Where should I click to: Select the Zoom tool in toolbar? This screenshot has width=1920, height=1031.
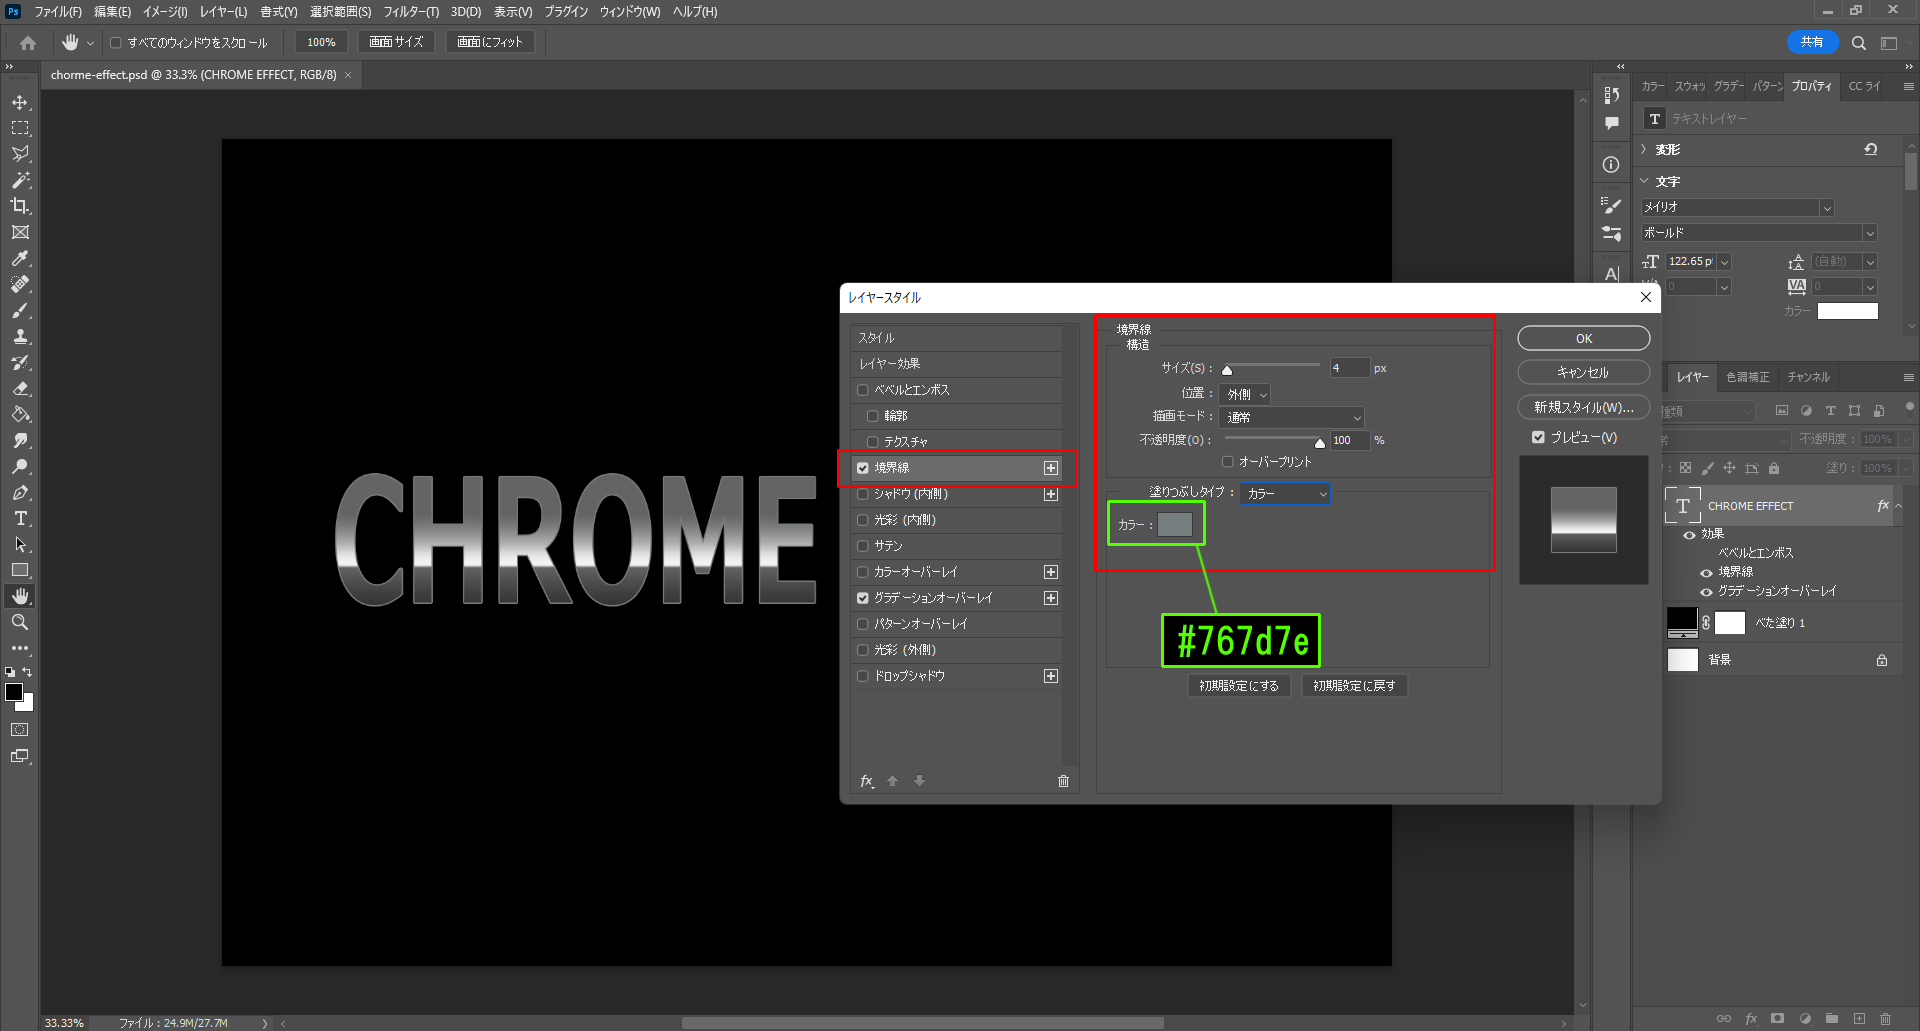[x=20, y=622]
